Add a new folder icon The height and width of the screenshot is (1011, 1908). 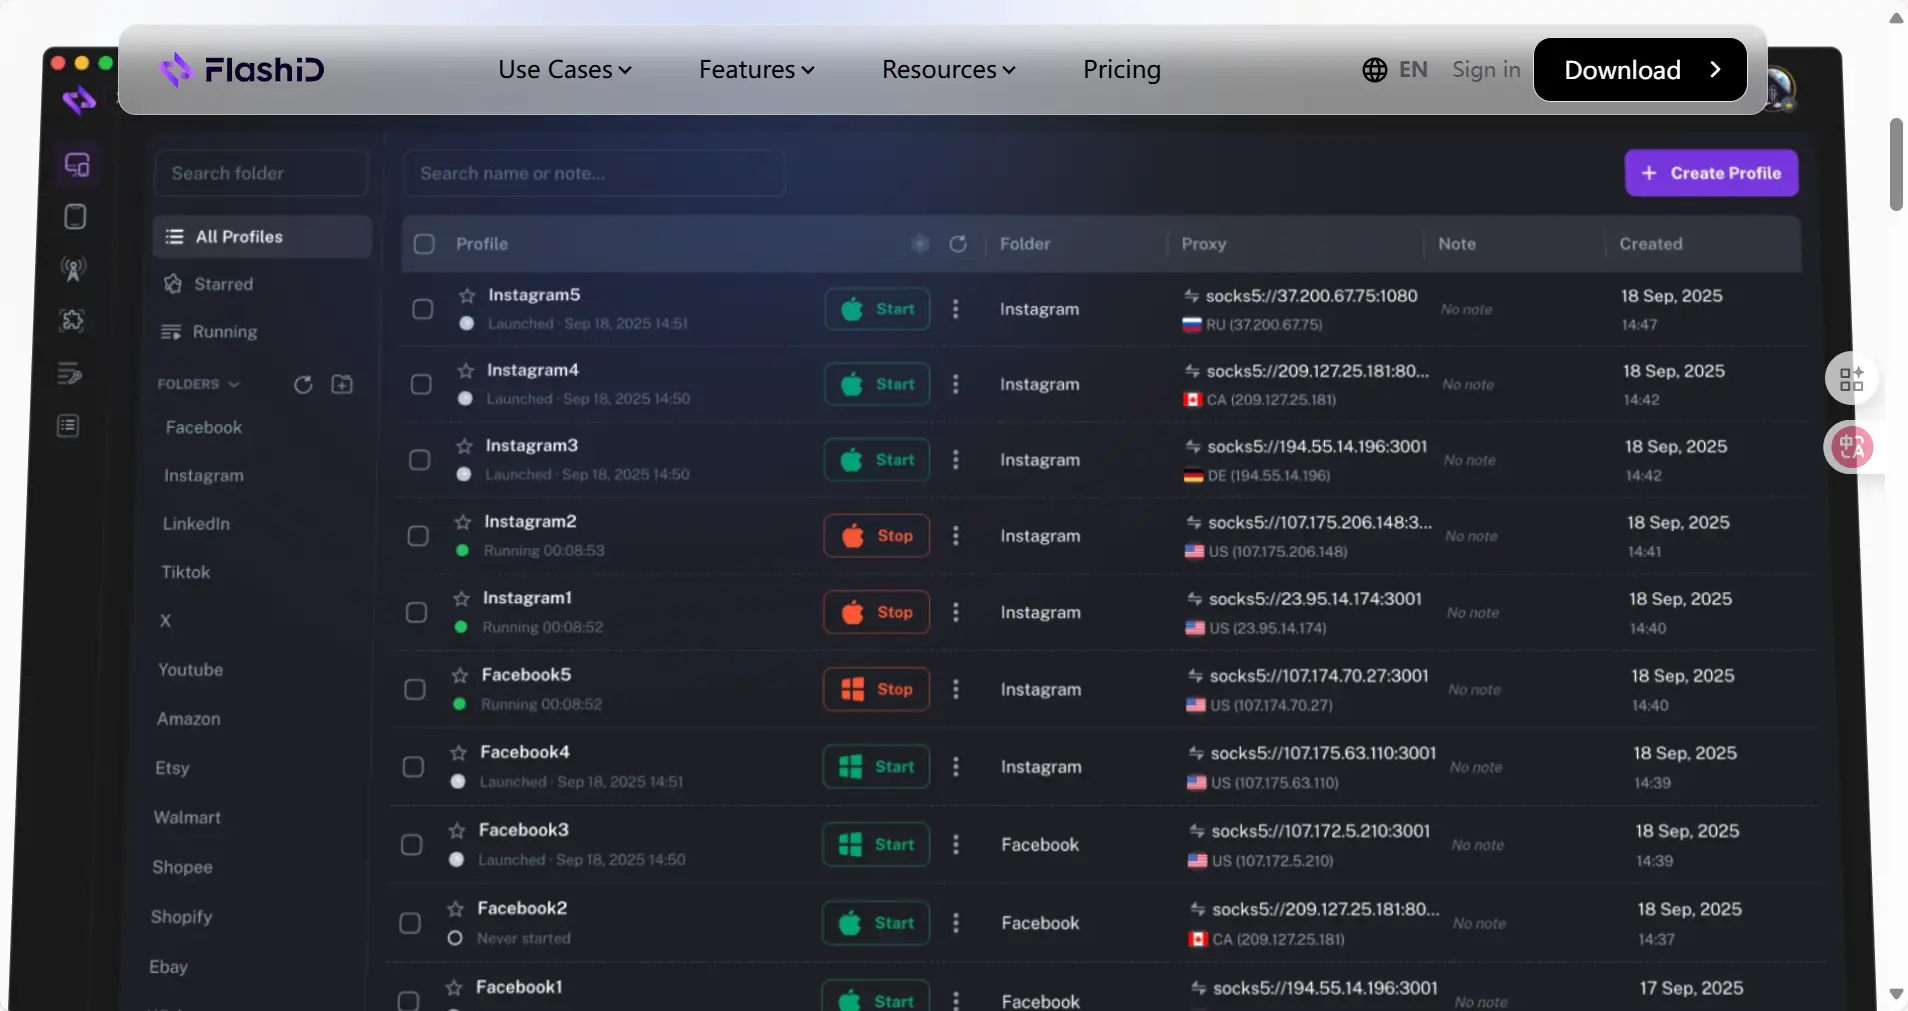[x=342, y=384]
